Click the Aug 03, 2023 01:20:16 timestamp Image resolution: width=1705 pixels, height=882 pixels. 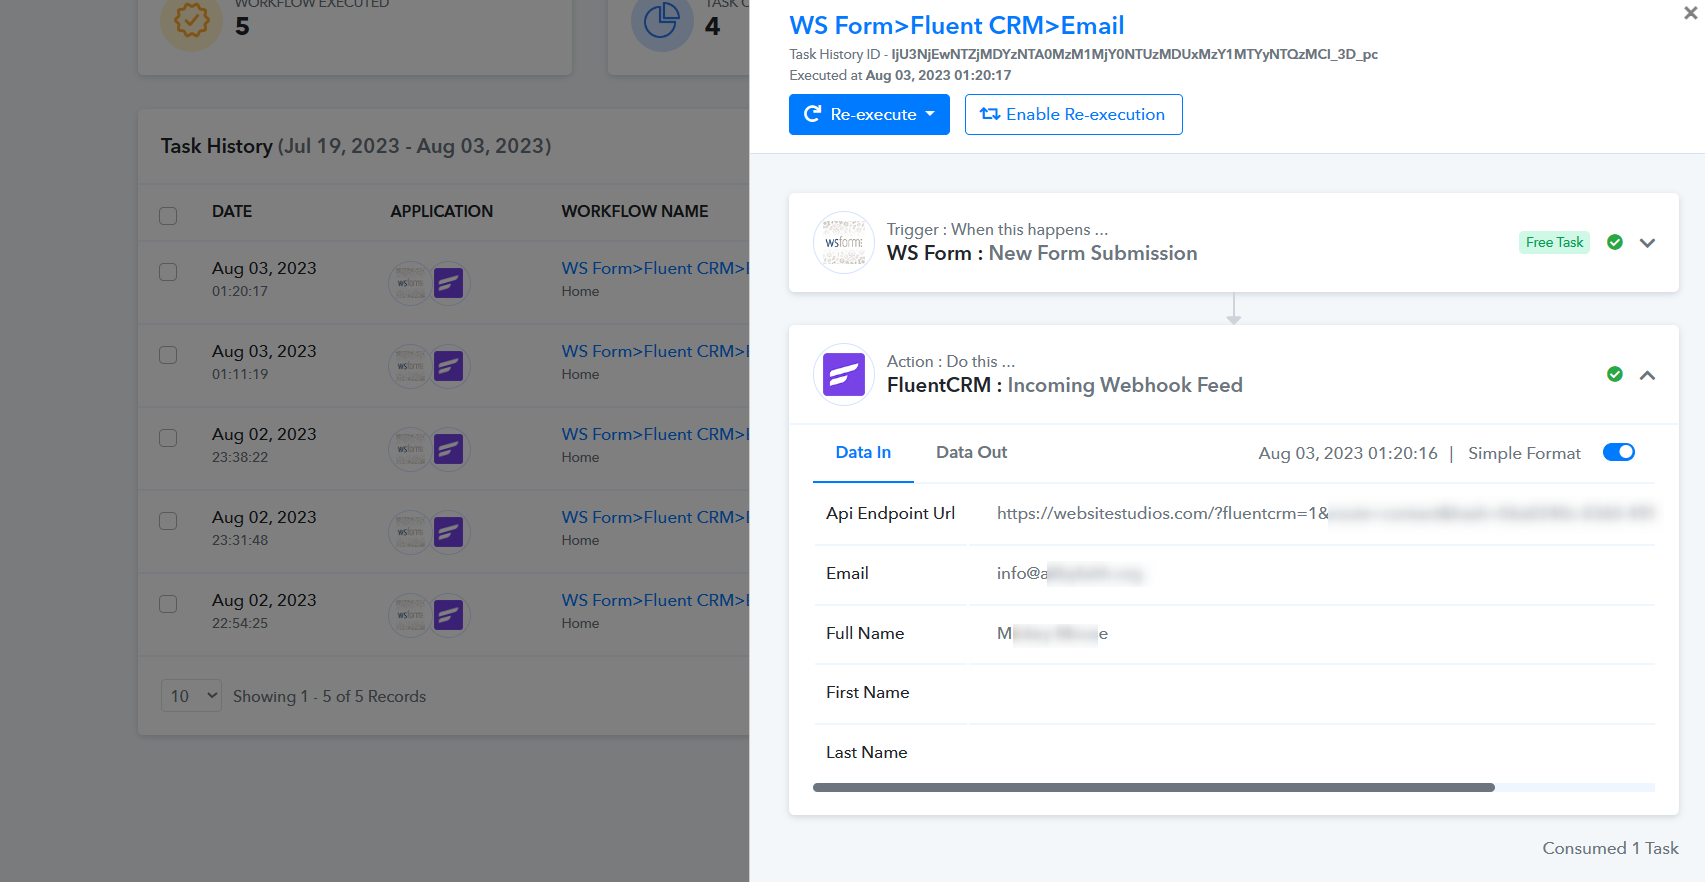[1347, 453]
